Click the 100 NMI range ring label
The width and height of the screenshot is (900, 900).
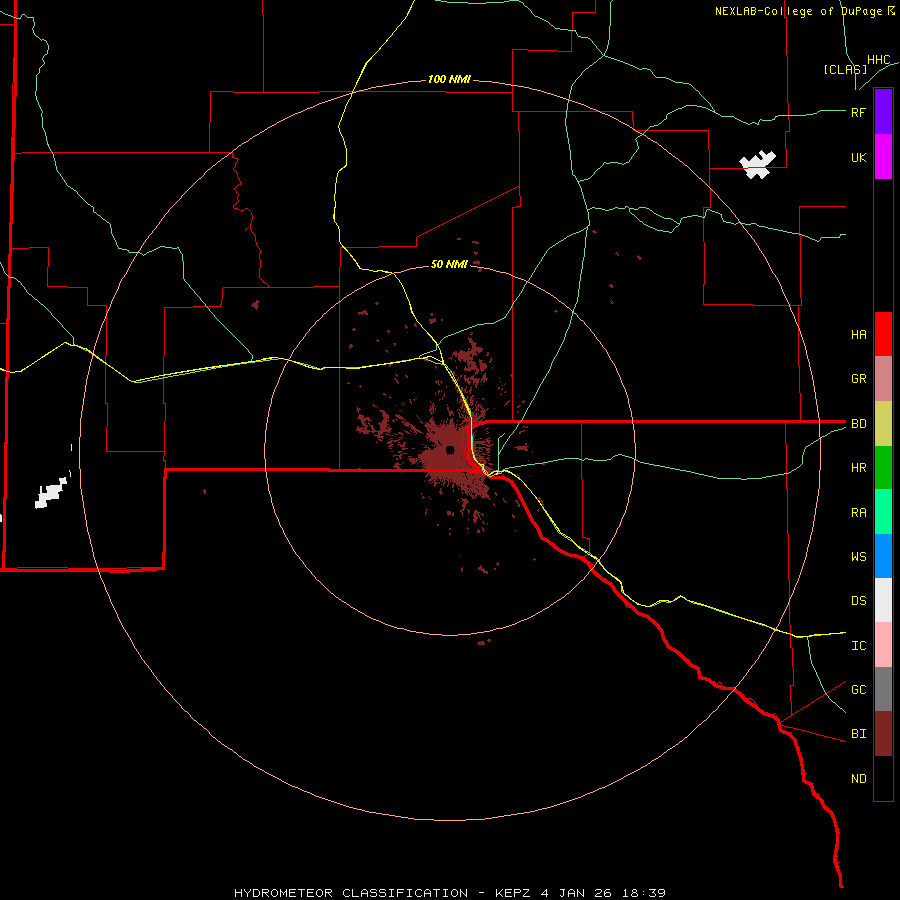(x=449, y=79)
